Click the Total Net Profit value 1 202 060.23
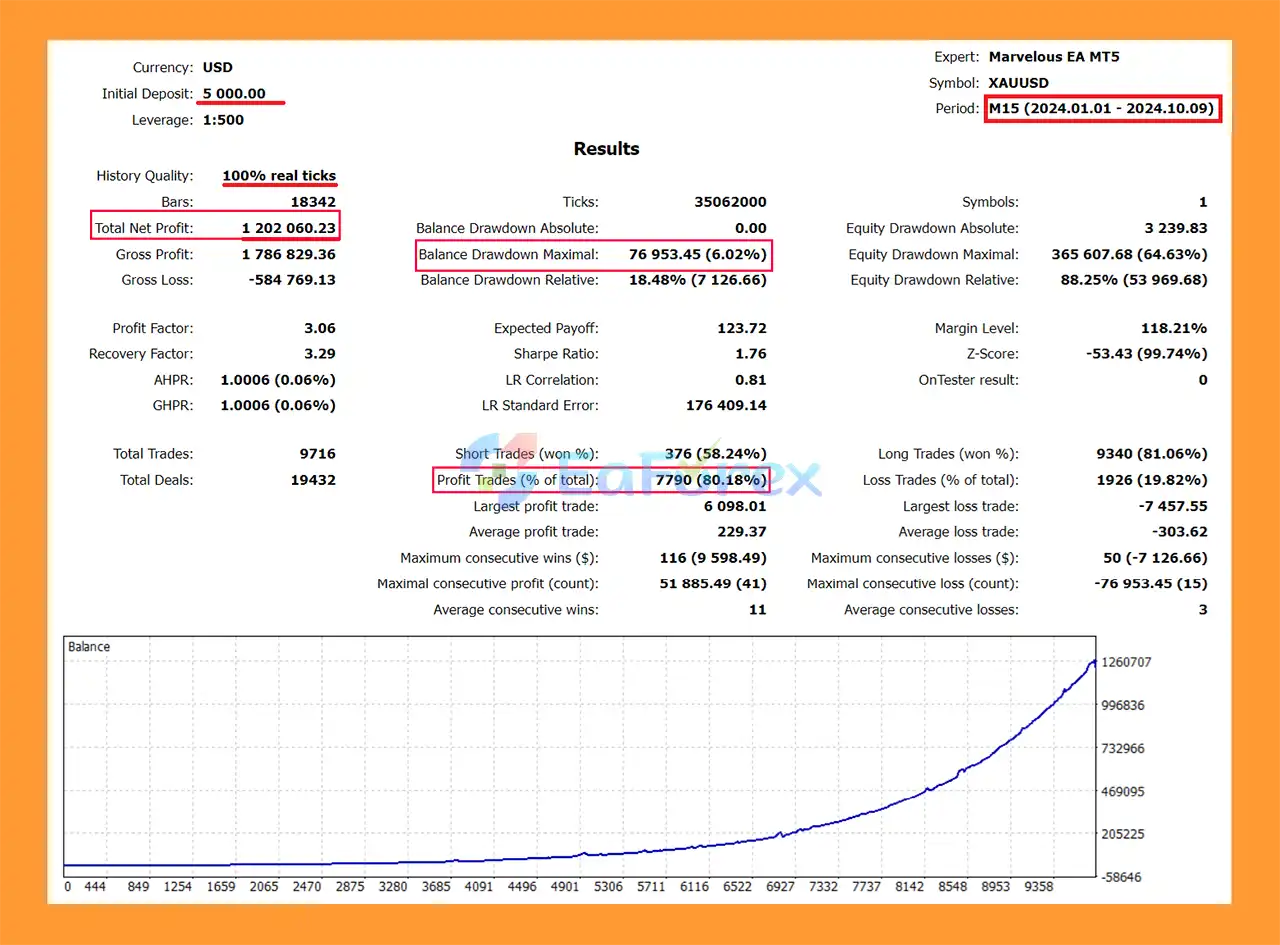This screenshot has height=945, width=1280. click(x=288, y=229)
